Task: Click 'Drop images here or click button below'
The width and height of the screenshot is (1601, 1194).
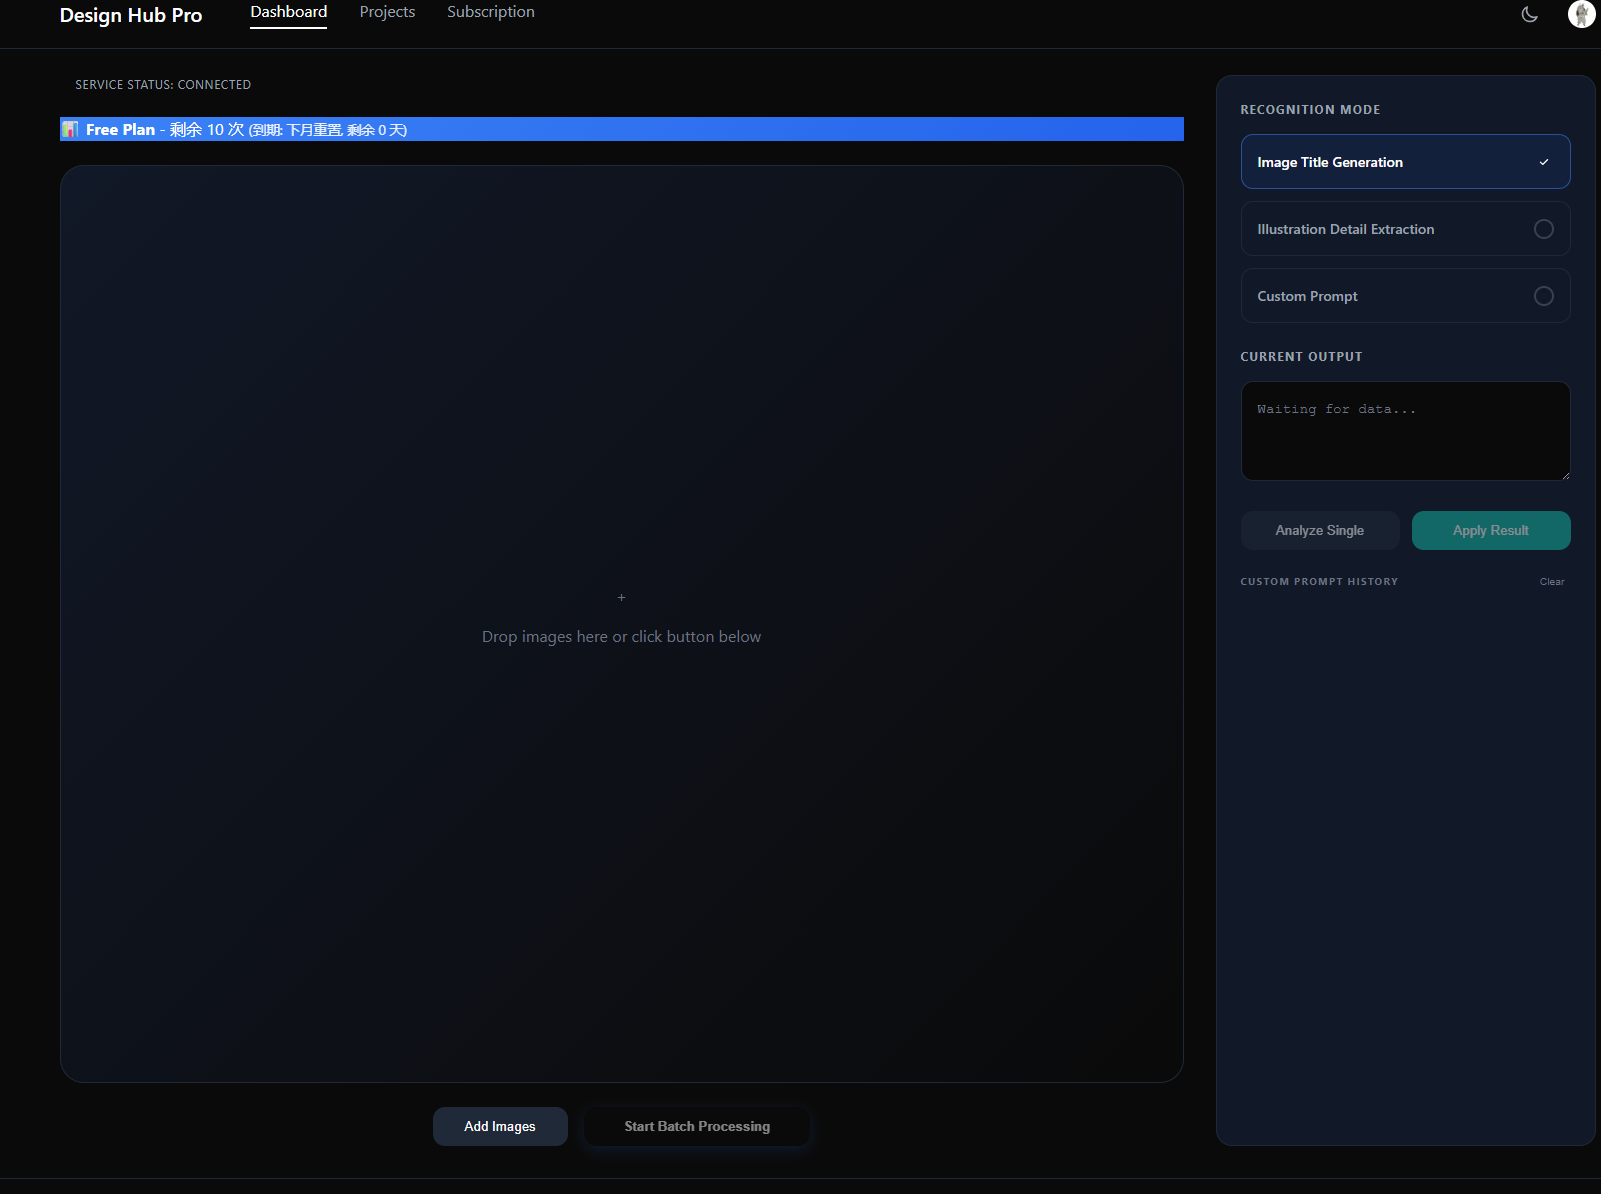Action: (x=621, y=636)
